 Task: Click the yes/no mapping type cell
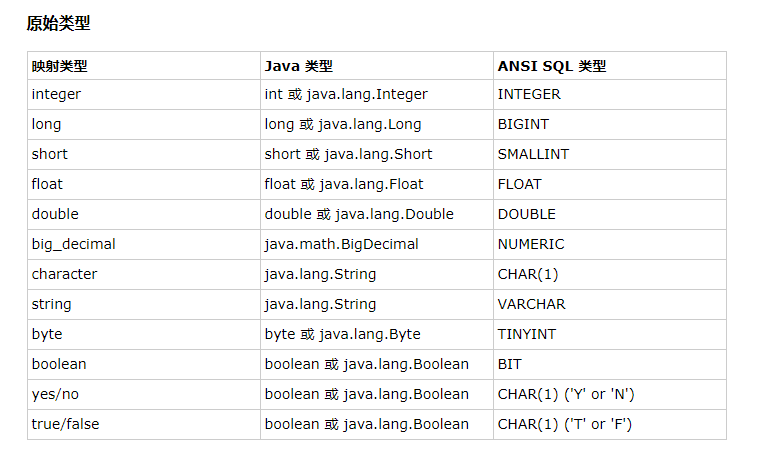point(55,394)
